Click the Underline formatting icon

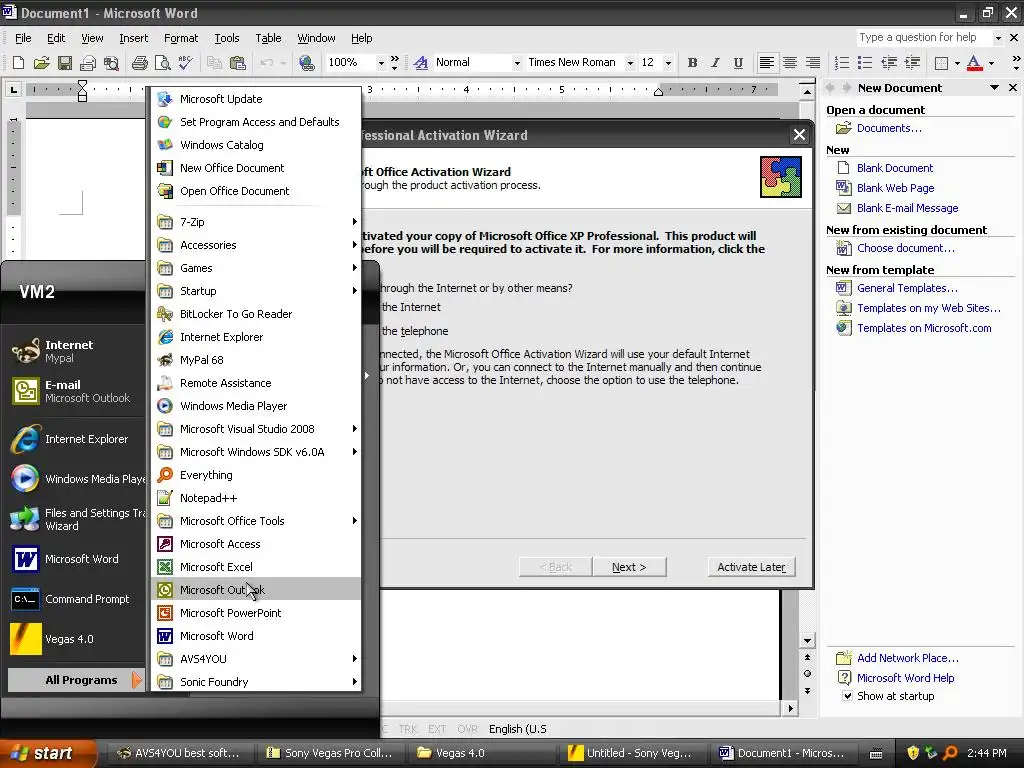coord(738,63)
